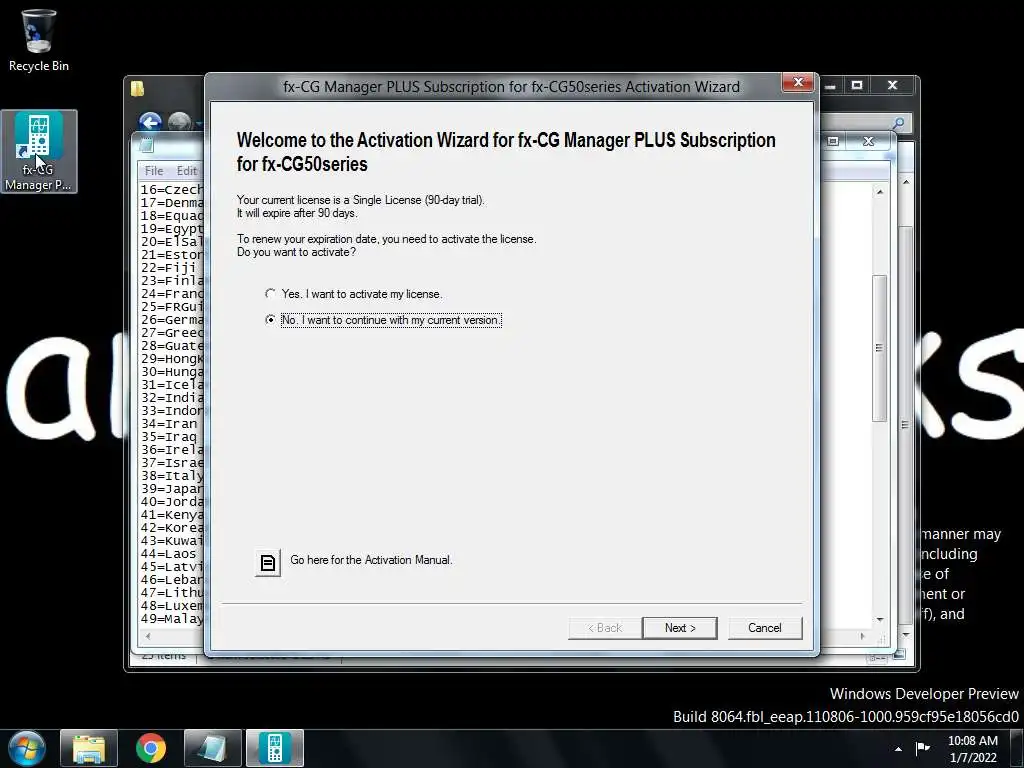Click the Next button in wizard

click(x=680, y=628)
